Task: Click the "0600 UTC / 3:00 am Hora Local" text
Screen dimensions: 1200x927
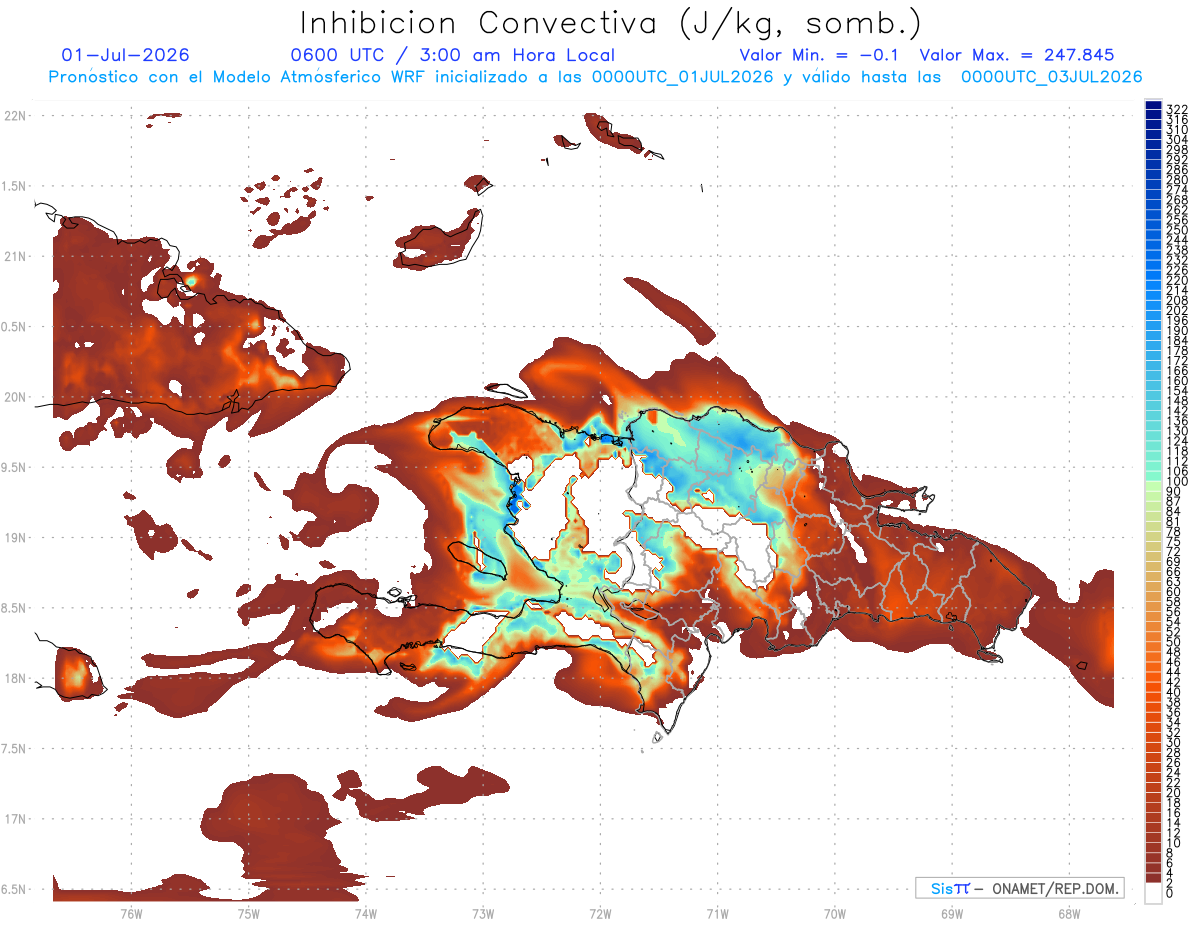Action: [x=453, y=56]
